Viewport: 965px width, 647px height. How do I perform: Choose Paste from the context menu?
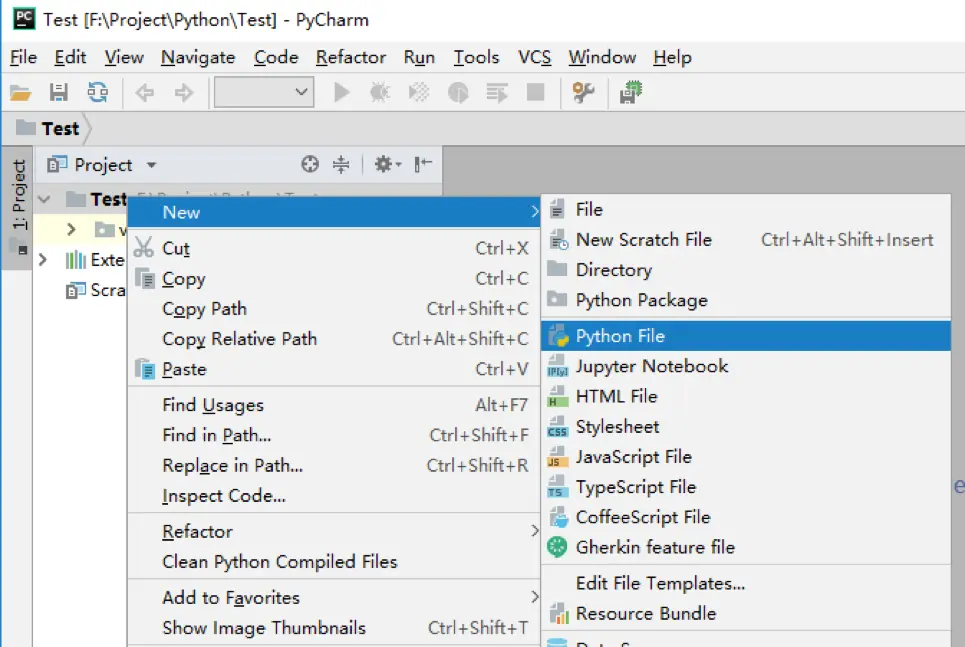(334, 369)
